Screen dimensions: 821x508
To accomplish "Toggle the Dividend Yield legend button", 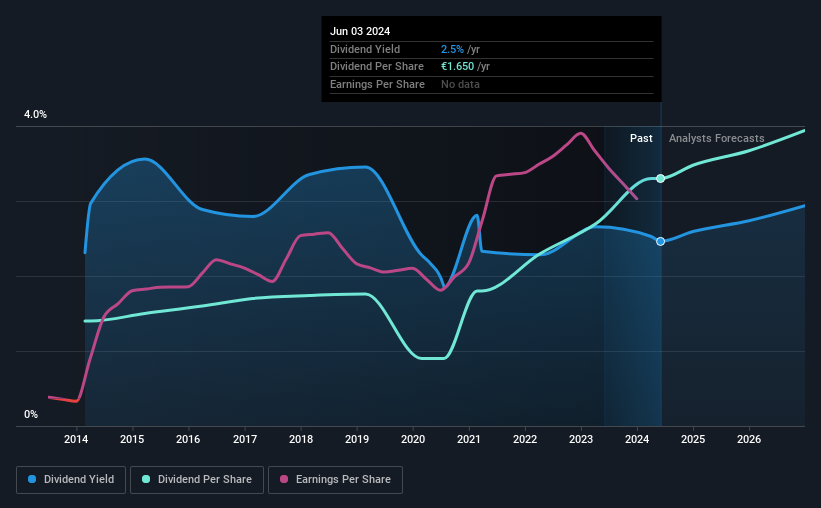I will (x=71, y=480).
